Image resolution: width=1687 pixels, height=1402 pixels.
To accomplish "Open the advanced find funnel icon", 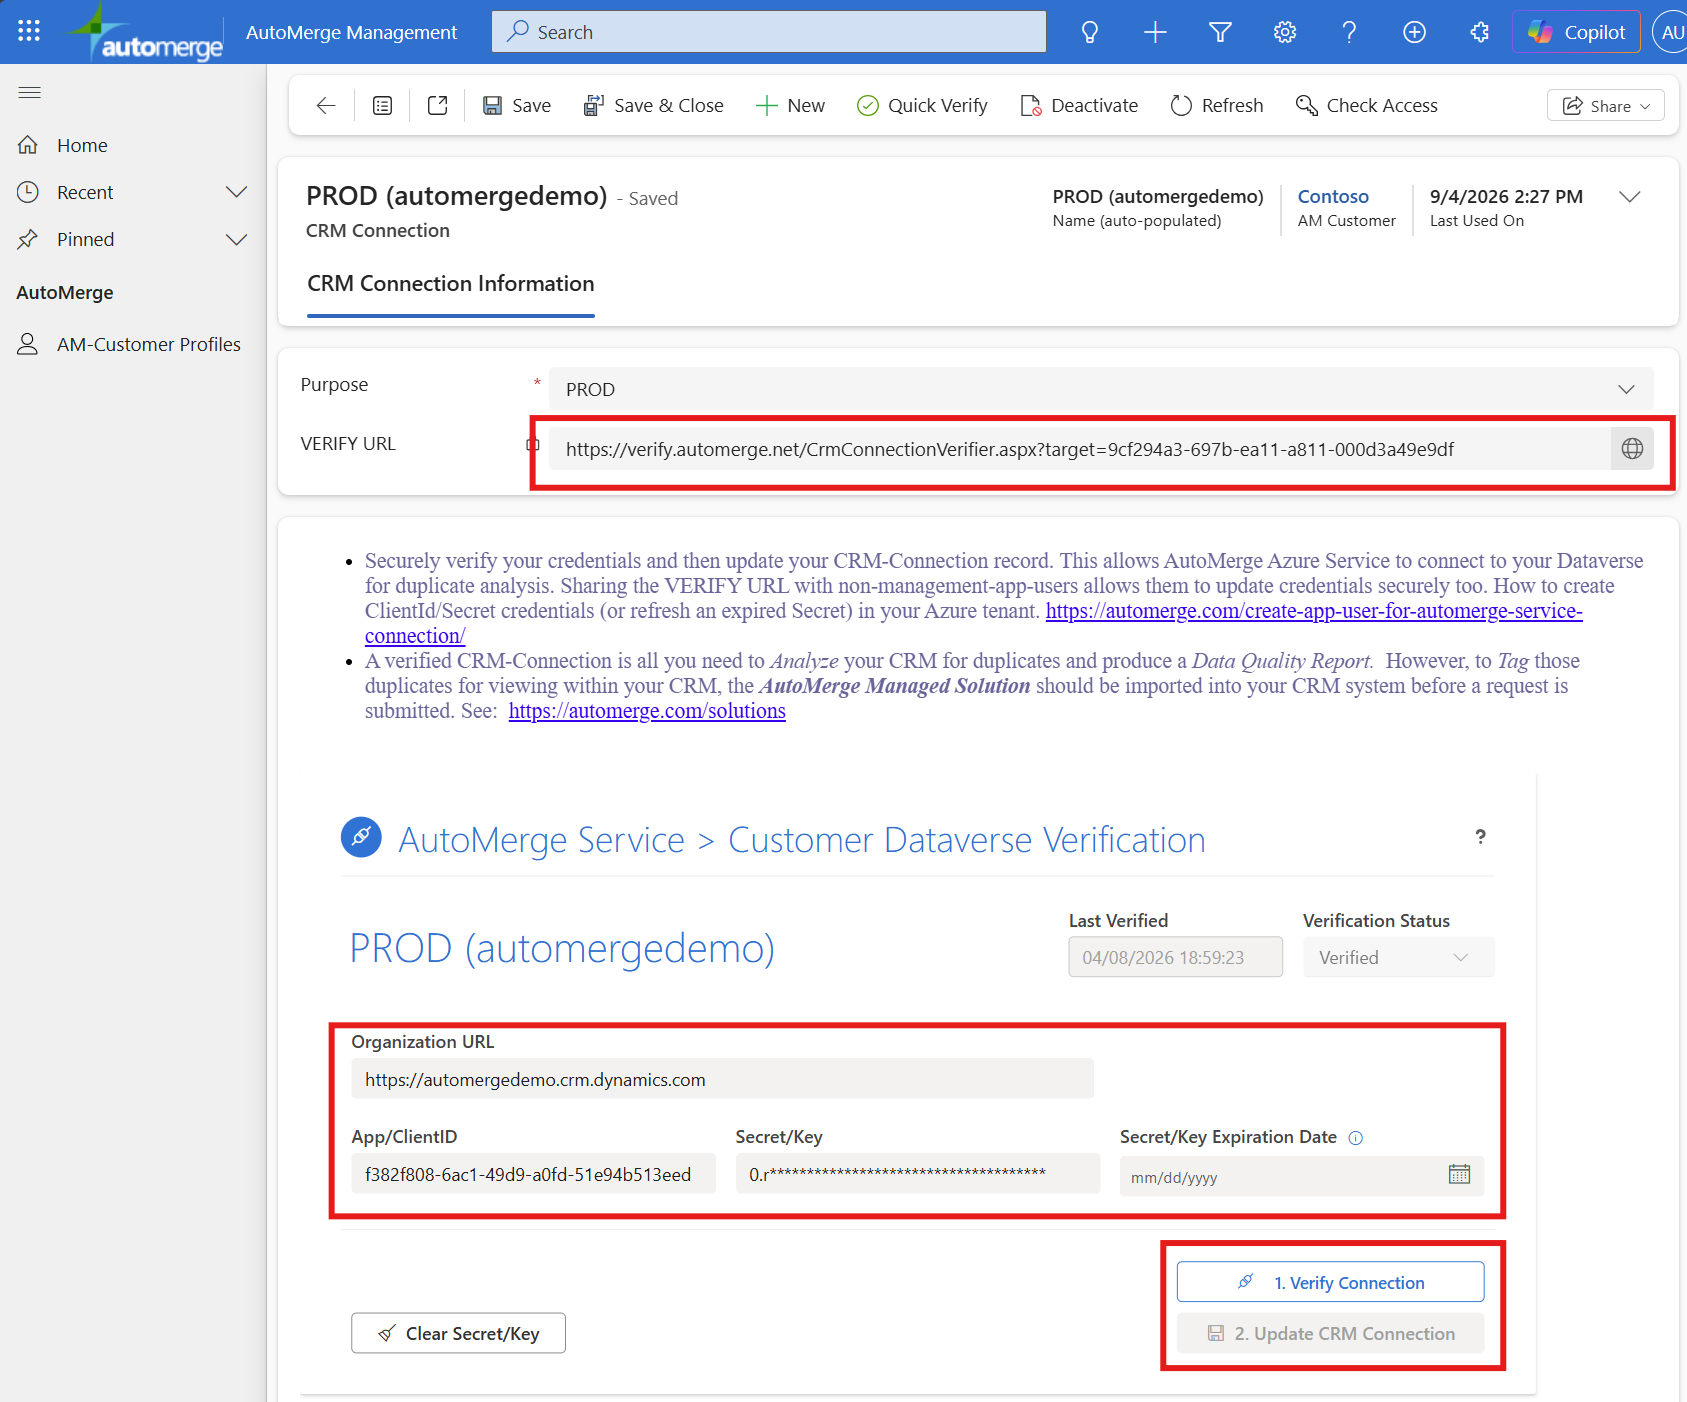I will pyautogui.click(x=1220, y=32).
